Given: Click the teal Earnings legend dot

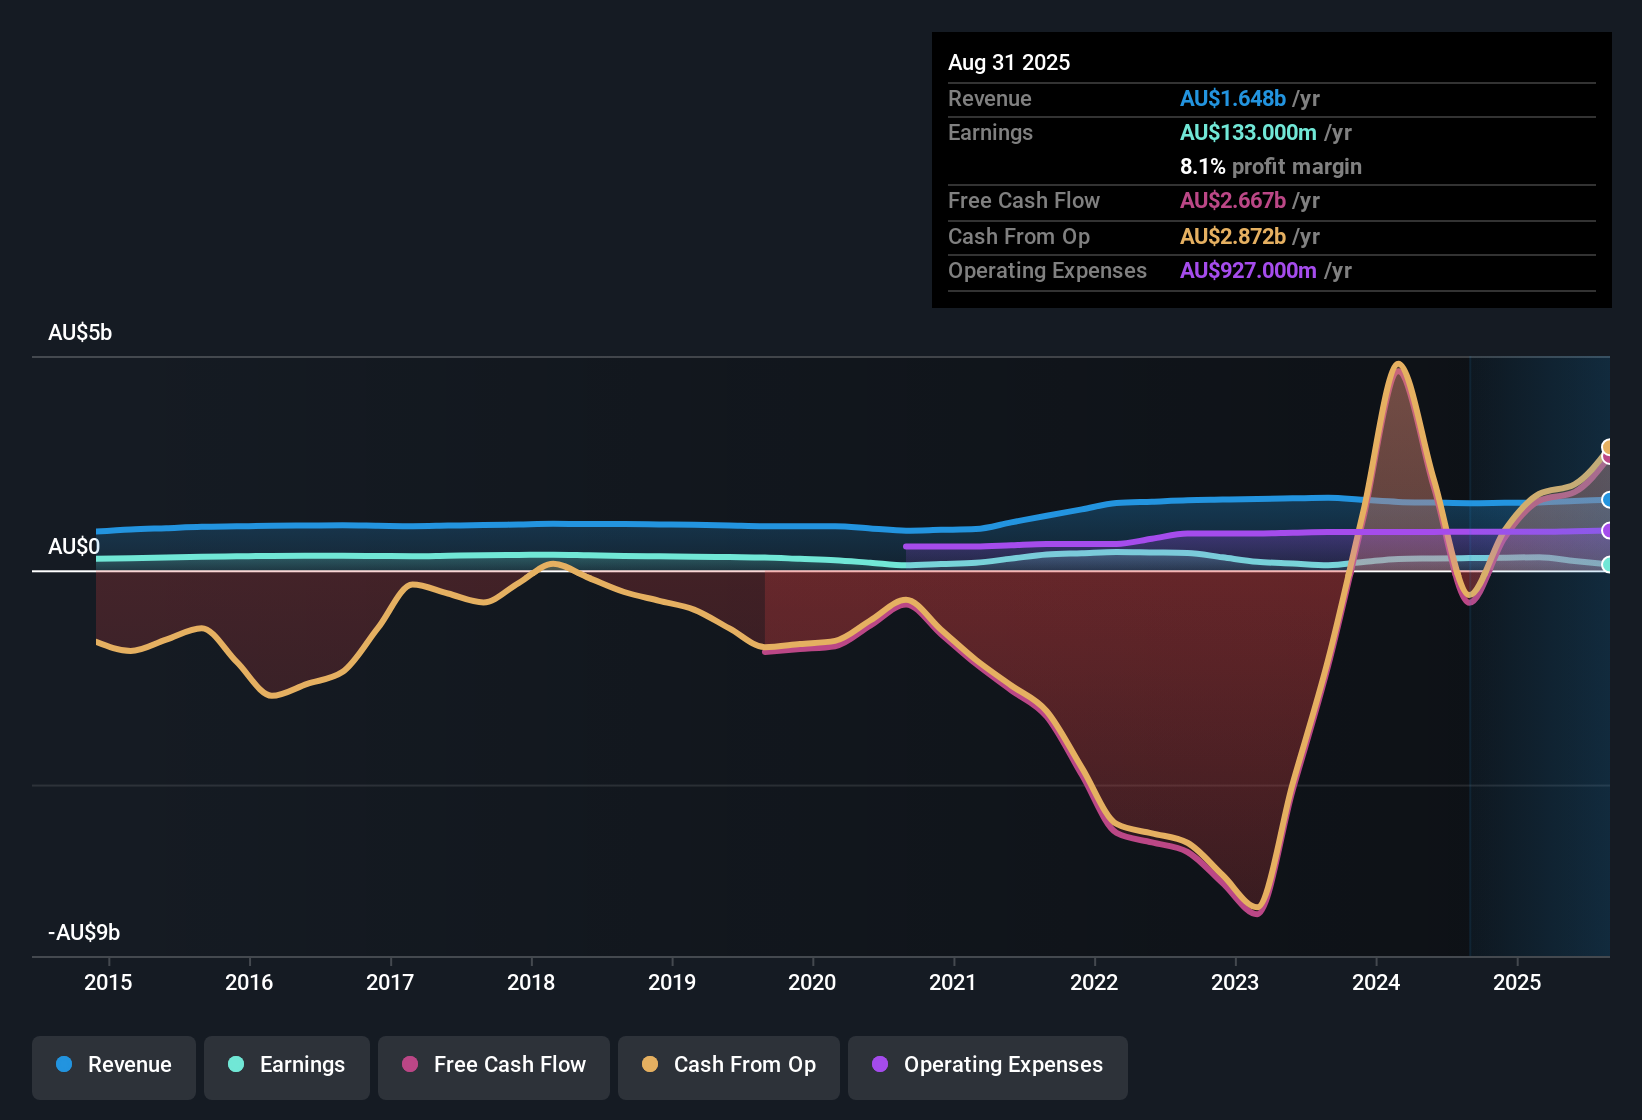Looking at the screenshot, I should 236,1065.
